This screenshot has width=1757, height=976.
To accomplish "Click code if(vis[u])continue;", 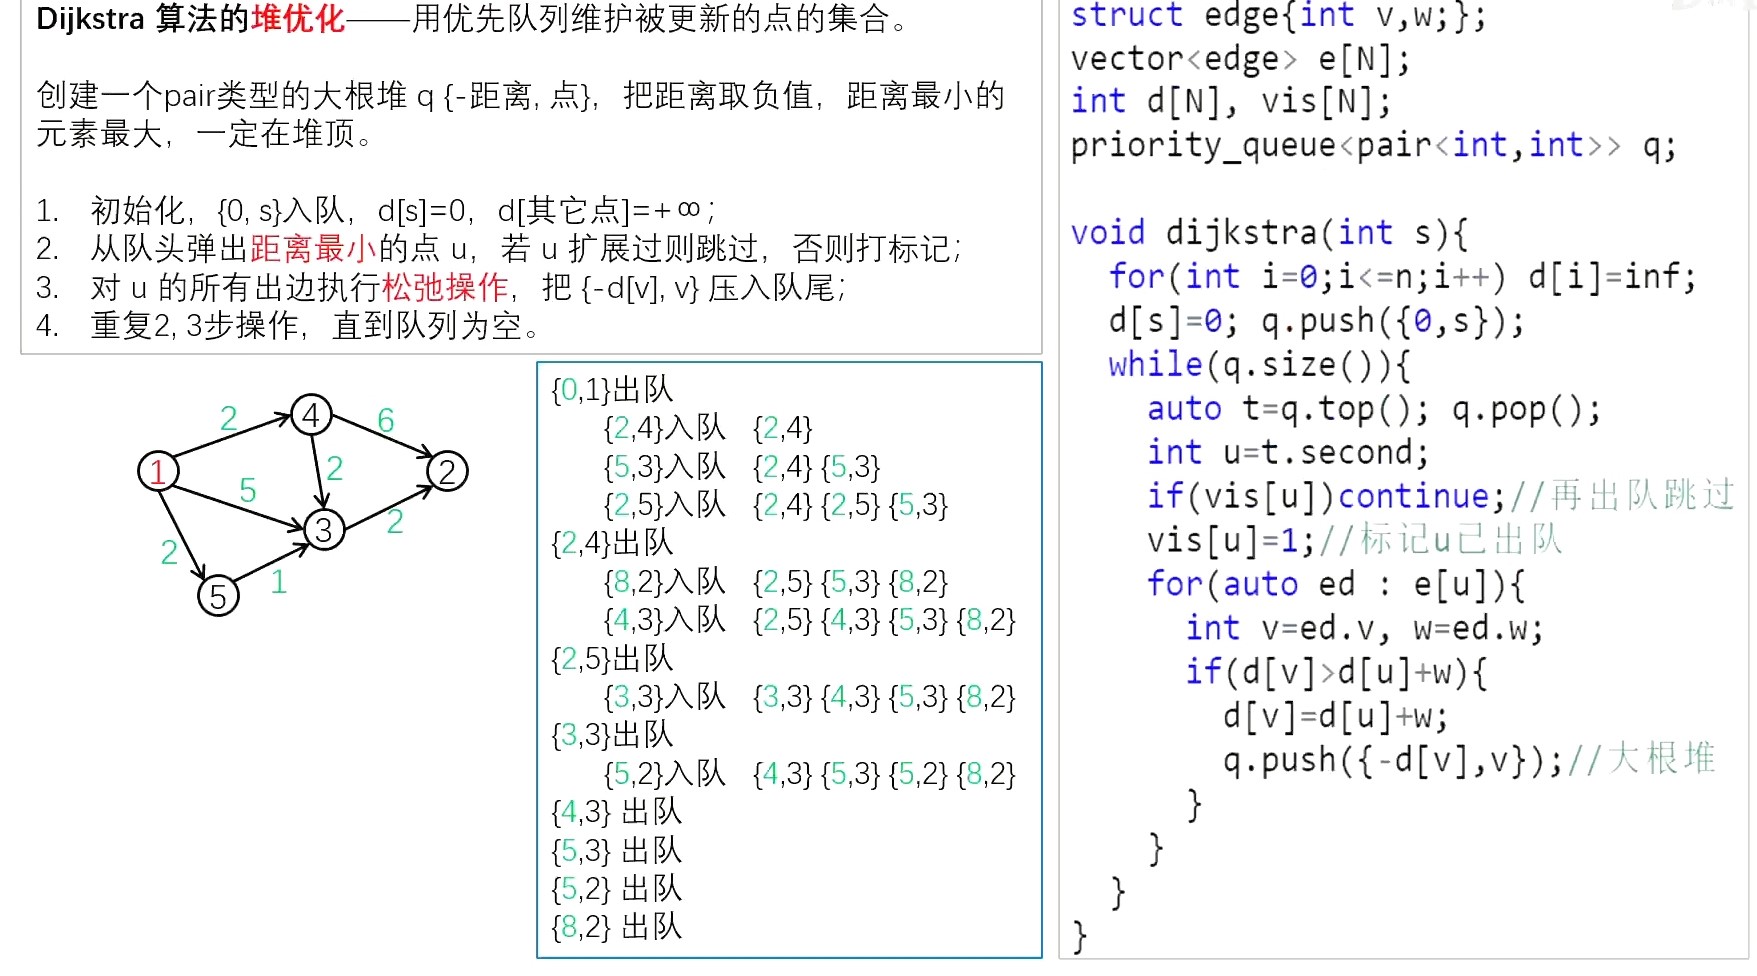I will click(x=1326, y=497).
